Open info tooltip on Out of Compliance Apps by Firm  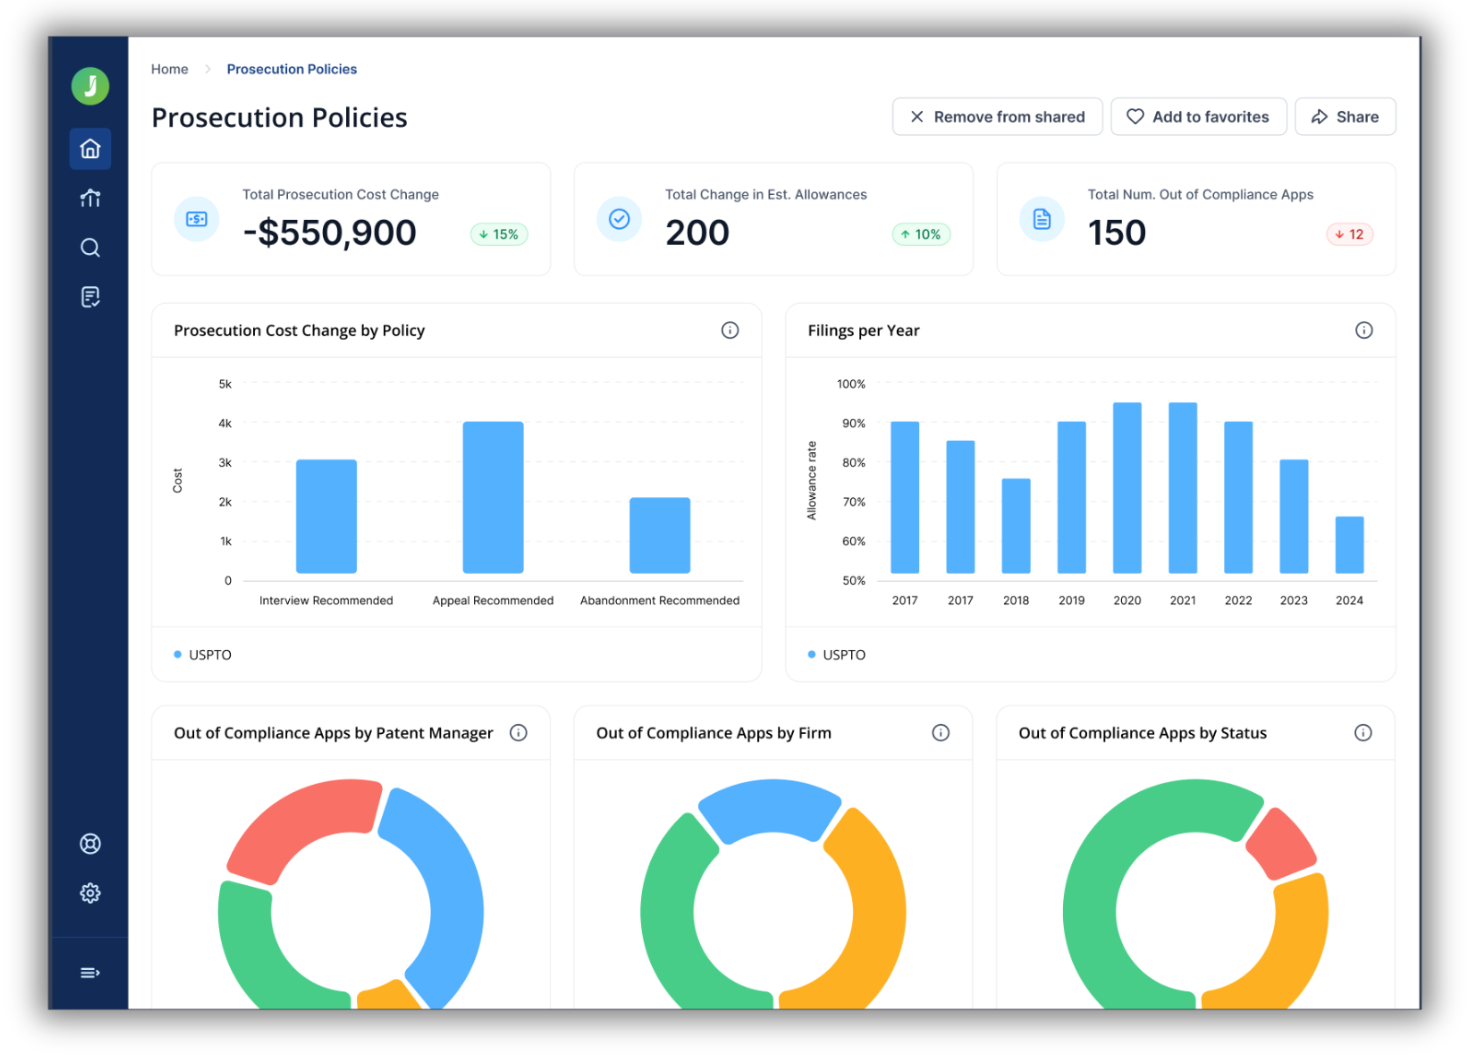[940, 732]
